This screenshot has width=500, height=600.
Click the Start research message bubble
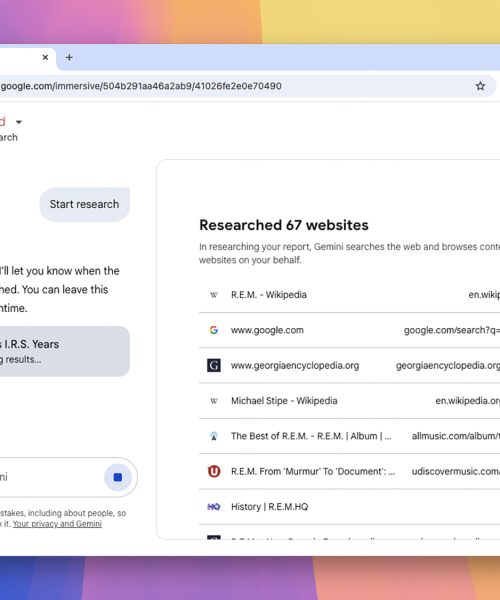[85, 204]
